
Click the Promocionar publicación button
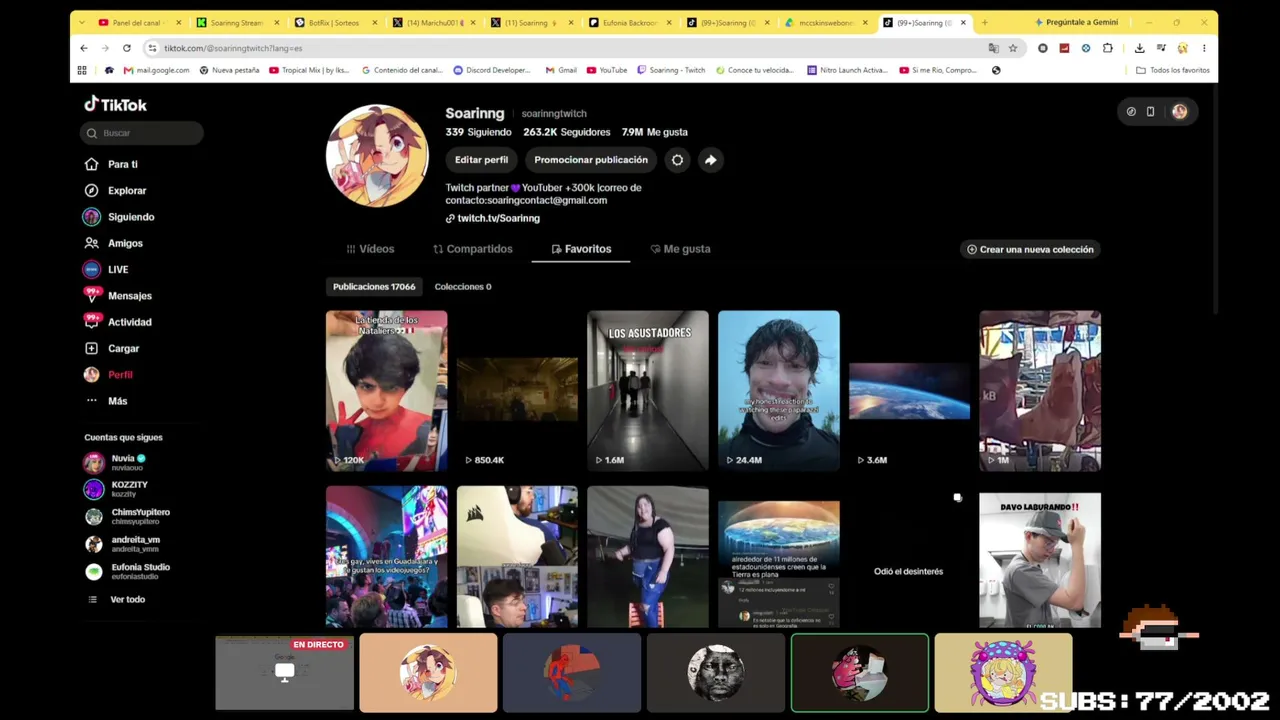pos(591,160)
